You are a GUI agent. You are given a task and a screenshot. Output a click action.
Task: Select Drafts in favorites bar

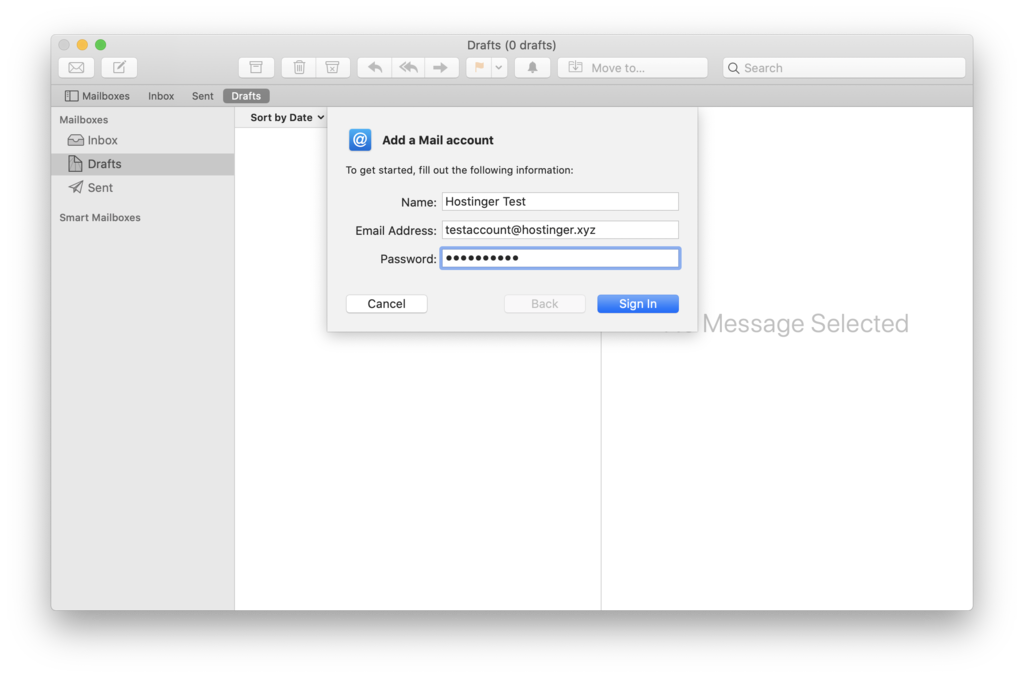coord(246,96)
